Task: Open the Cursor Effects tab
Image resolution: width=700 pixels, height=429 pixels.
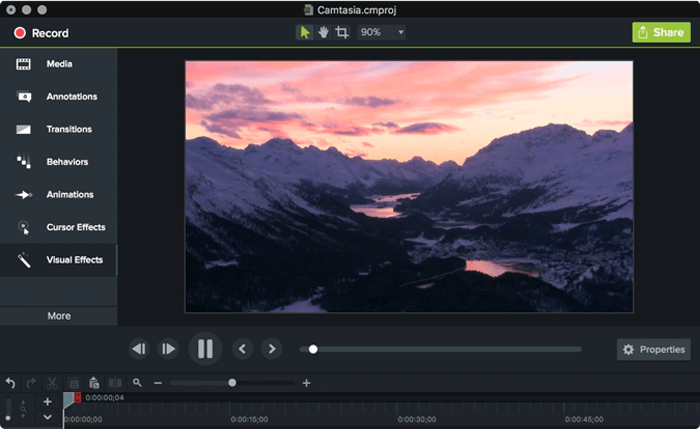Action: [x=58, y=227]
